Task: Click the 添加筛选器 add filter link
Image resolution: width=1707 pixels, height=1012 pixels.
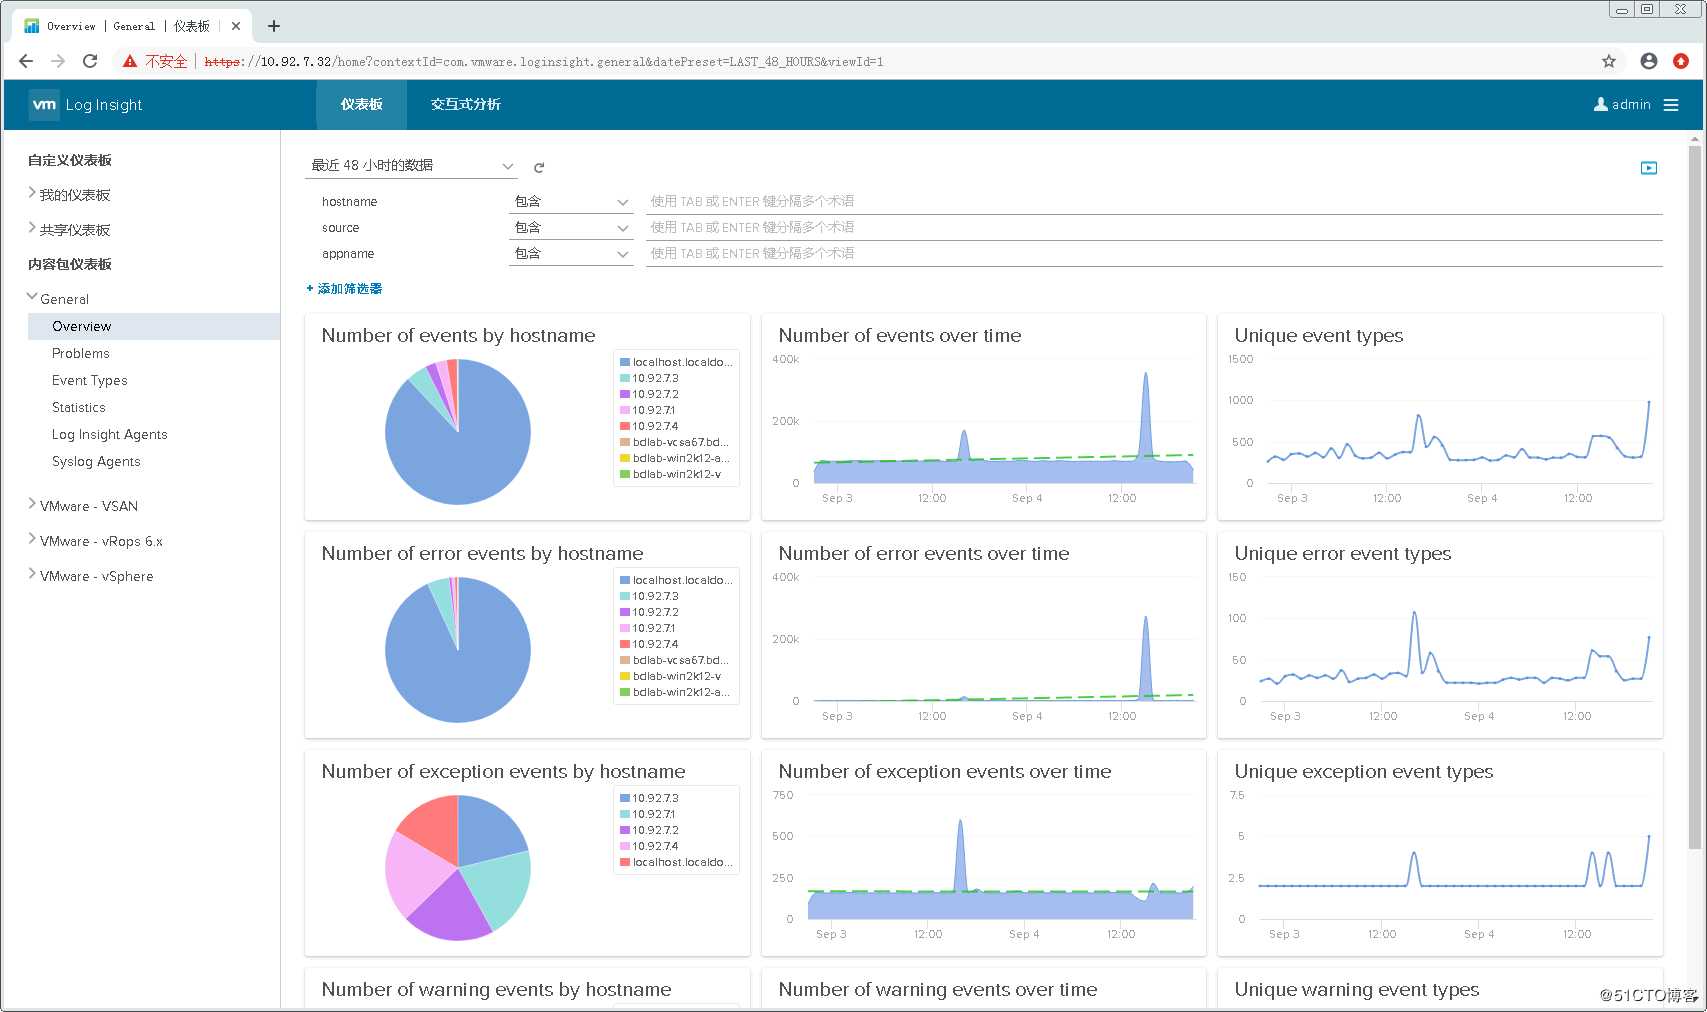Action: (344, 288)
